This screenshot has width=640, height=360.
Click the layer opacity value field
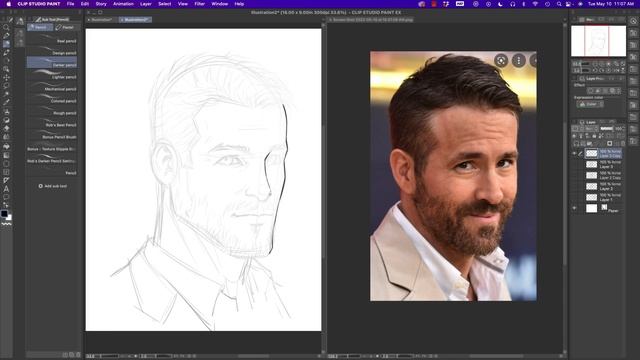coord(619,129)
